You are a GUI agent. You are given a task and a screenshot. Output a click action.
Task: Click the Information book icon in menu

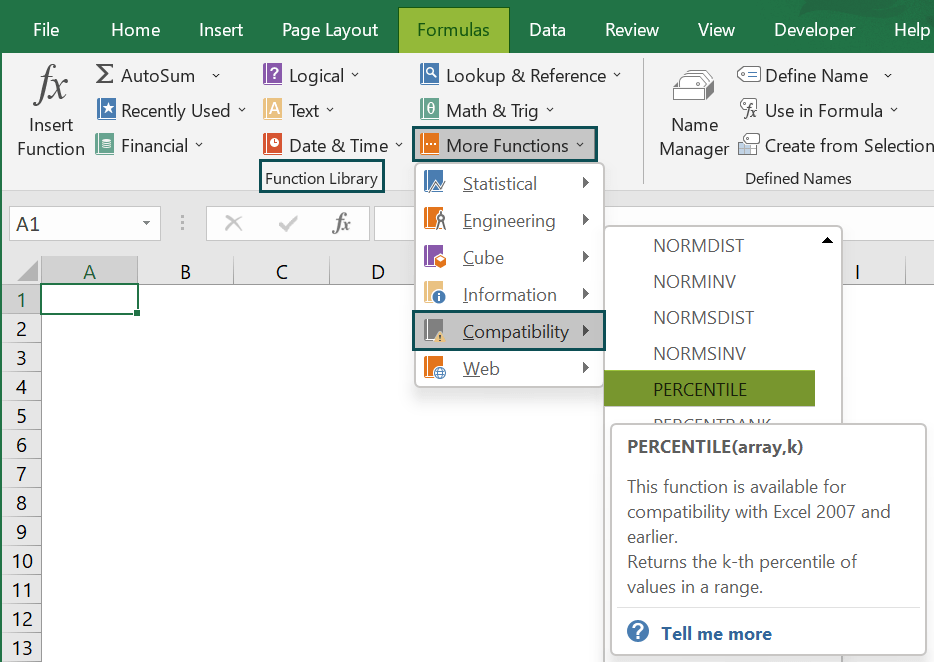(434, 293)
